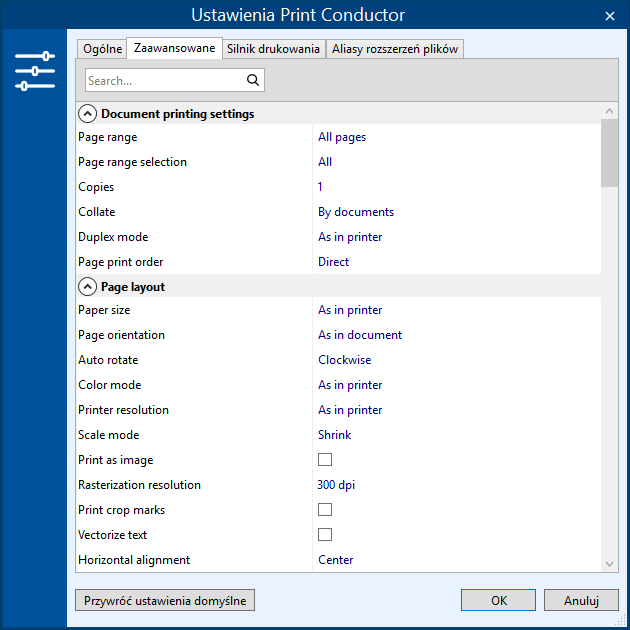Click the scrollbar down arrow

pos(610,564)
